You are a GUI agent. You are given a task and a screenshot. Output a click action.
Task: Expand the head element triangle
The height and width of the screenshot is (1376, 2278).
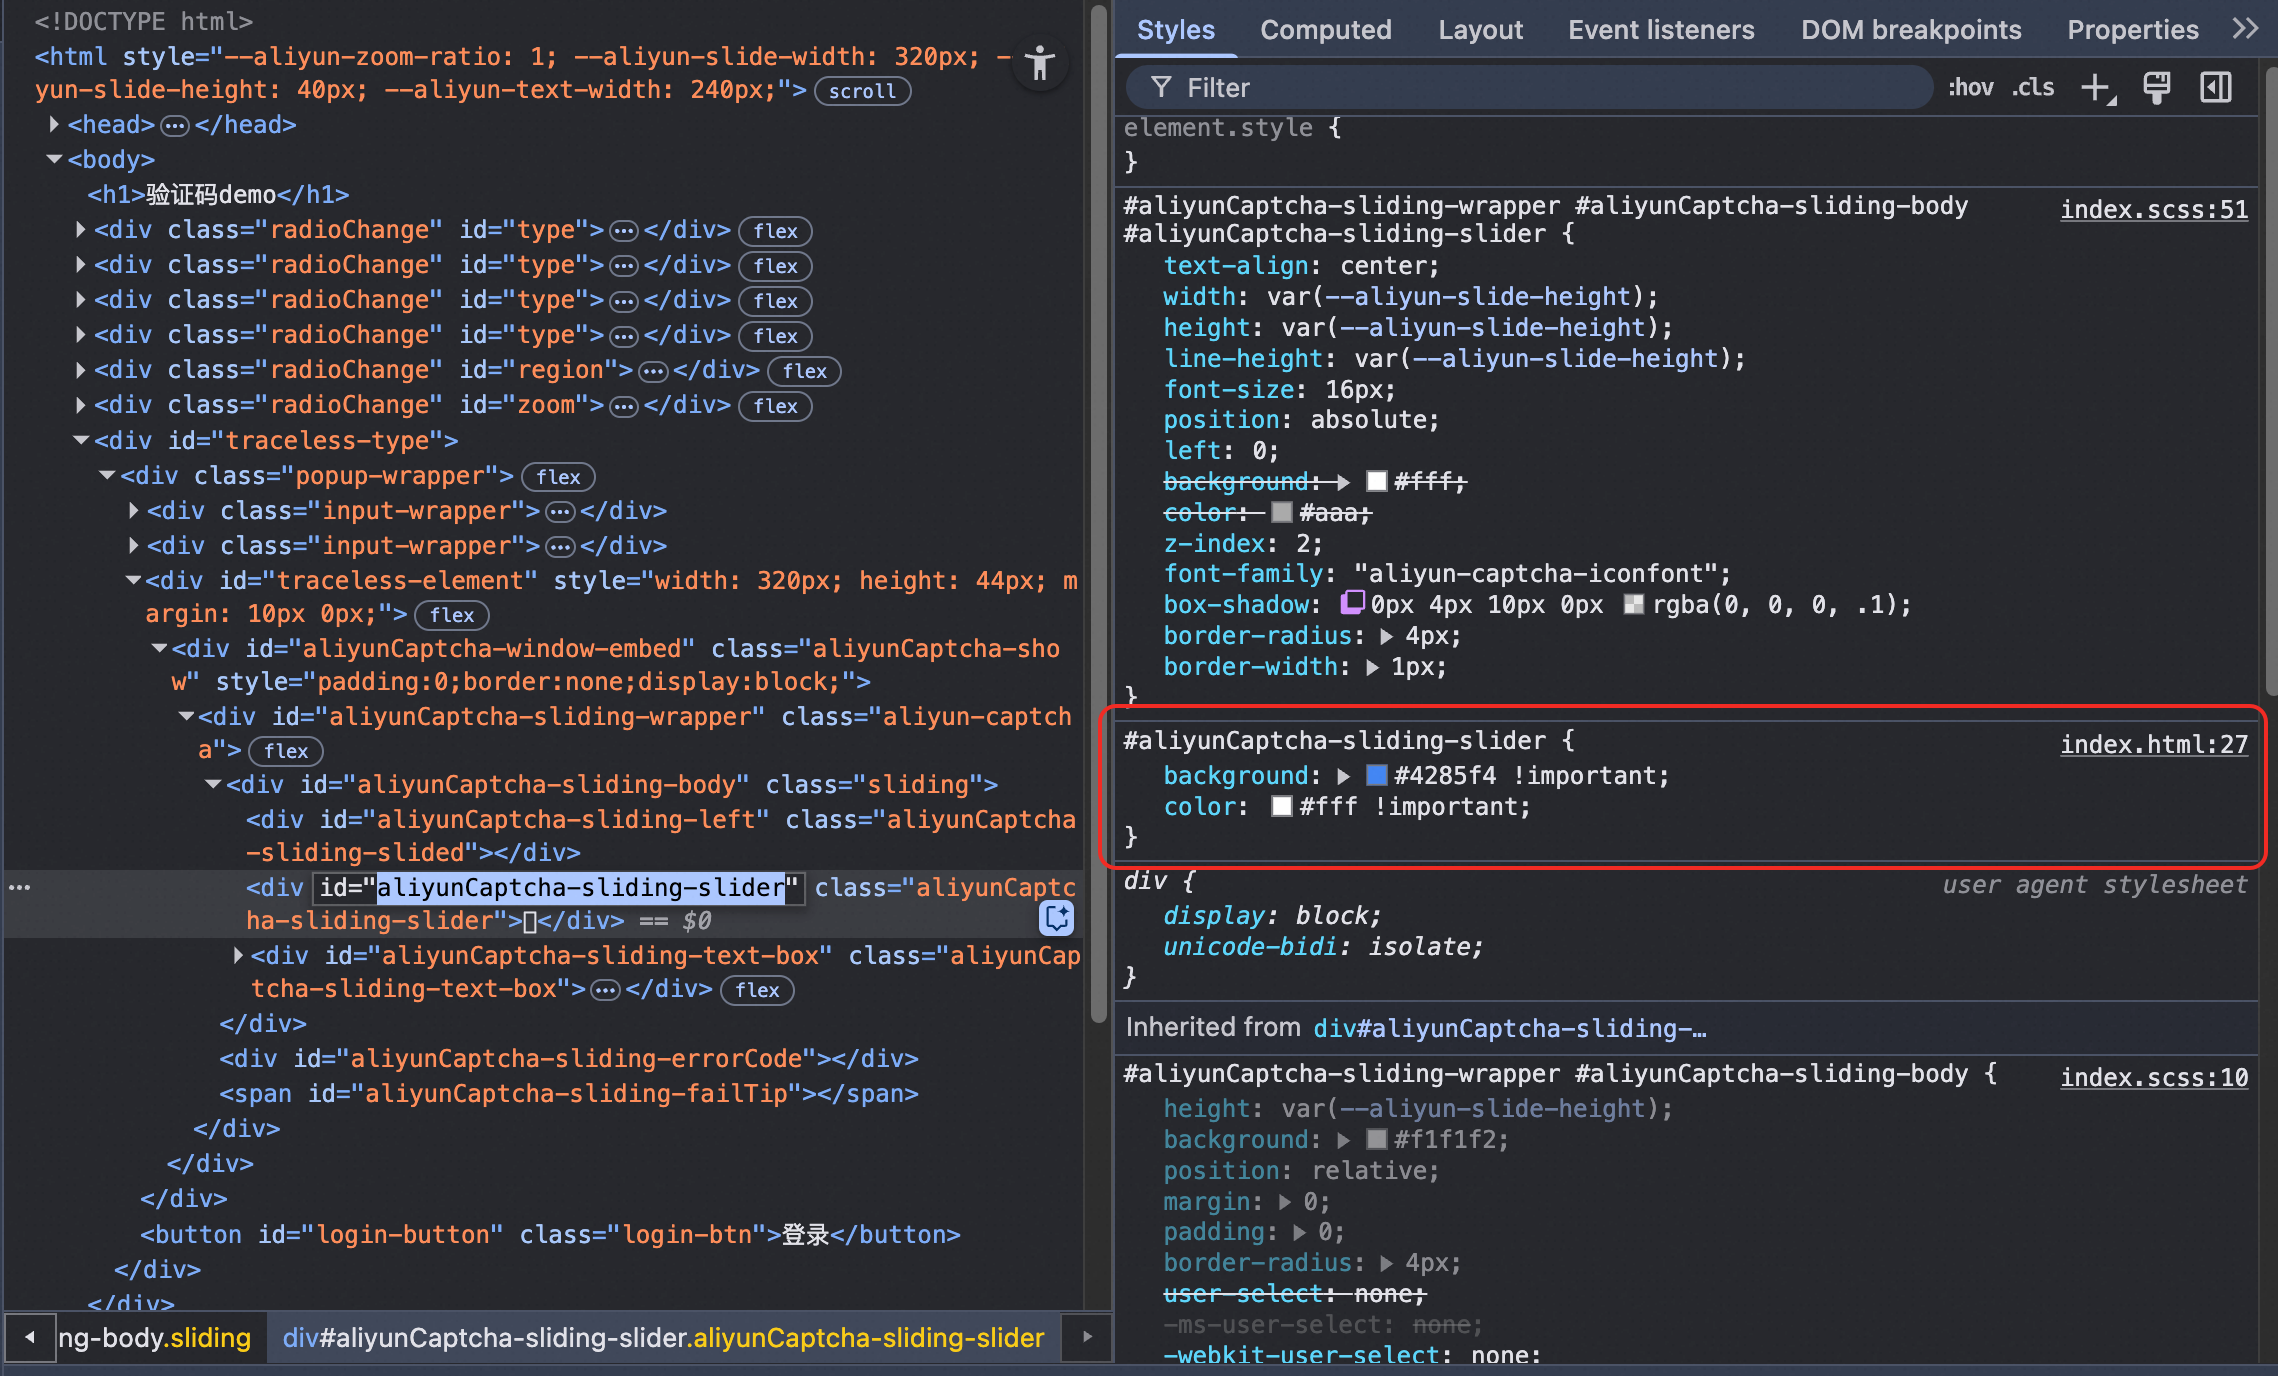[54, 125]
